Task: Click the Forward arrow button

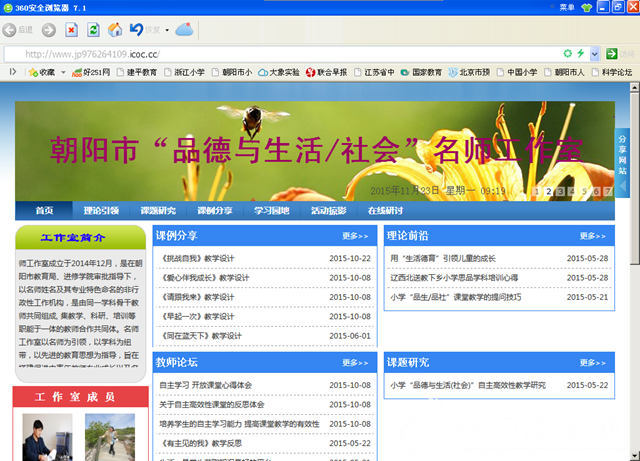Action: click(49, 30)
